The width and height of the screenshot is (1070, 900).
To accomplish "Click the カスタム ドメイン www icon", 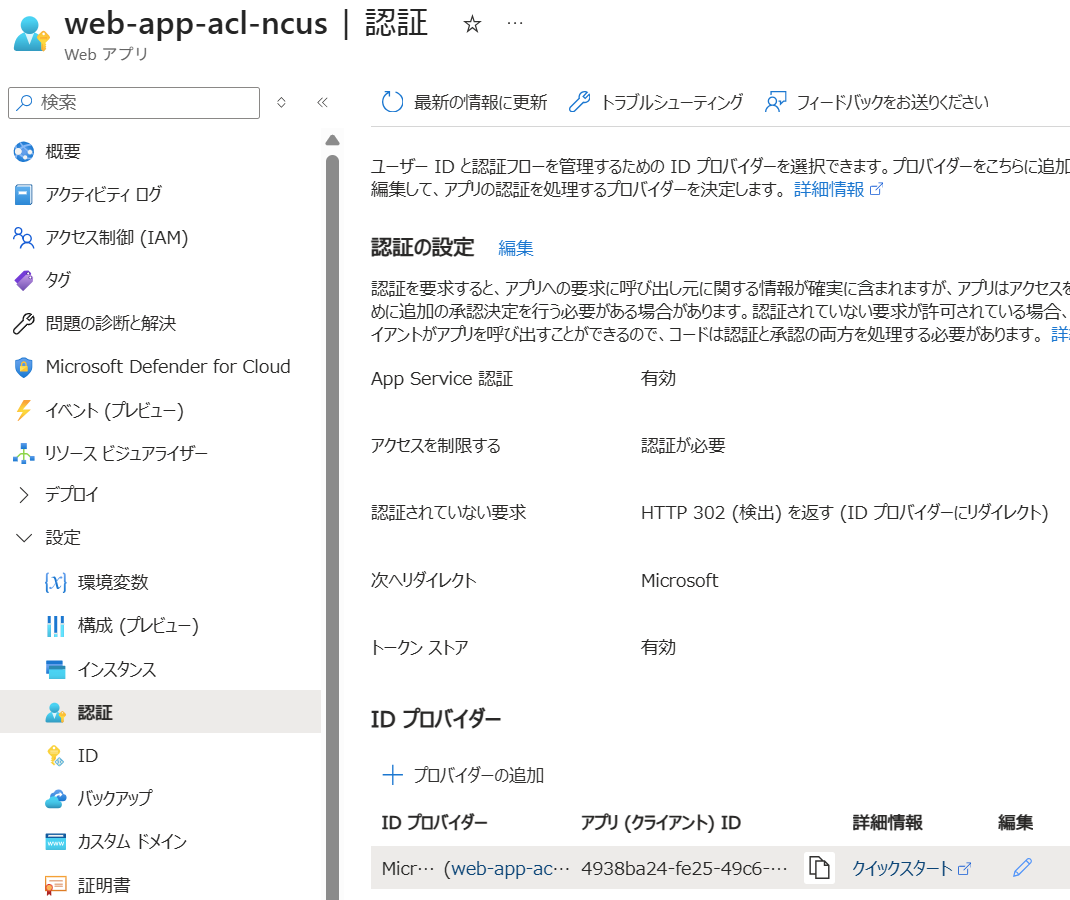I will 55,842.
